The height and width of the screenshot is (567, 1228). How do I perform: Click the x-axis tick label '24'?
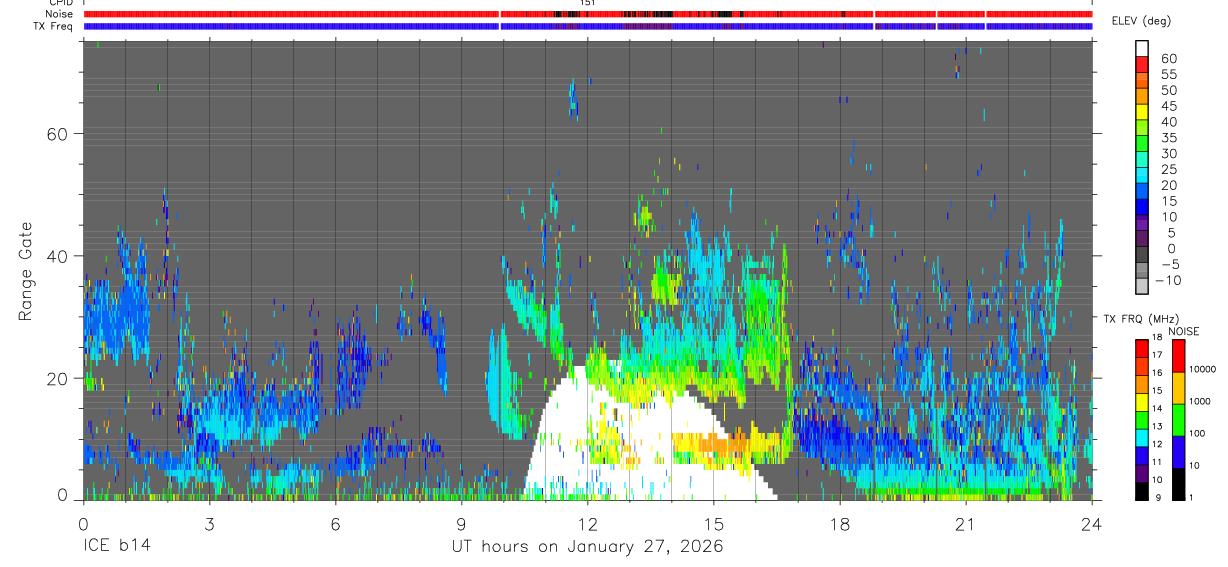coord(1091,524)
